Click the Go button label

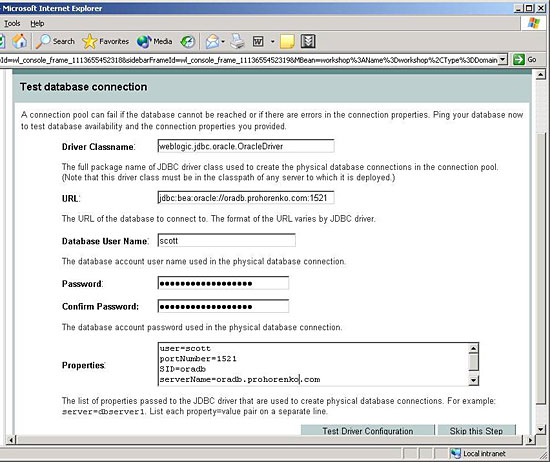point(532,60)
